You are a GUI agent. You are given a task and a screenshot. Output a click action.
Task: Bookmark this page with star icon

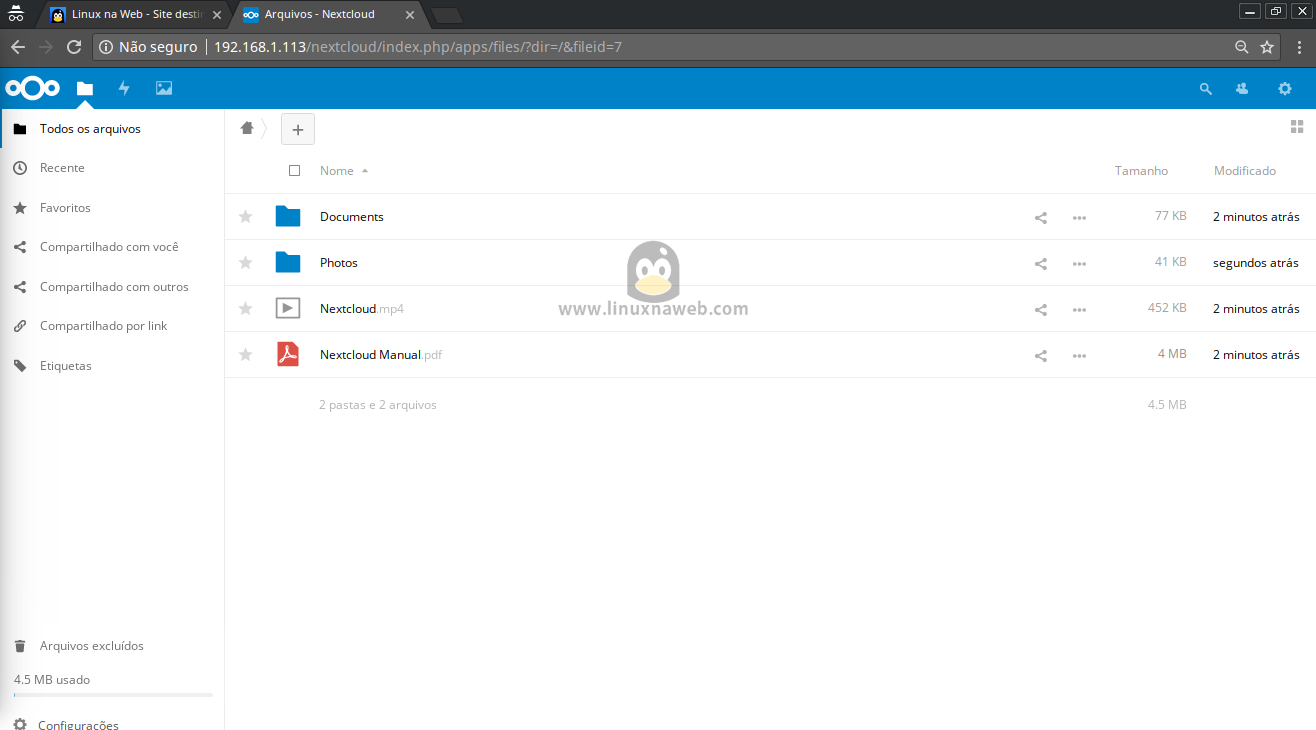pyautogui.click(x=1267, y=47)
